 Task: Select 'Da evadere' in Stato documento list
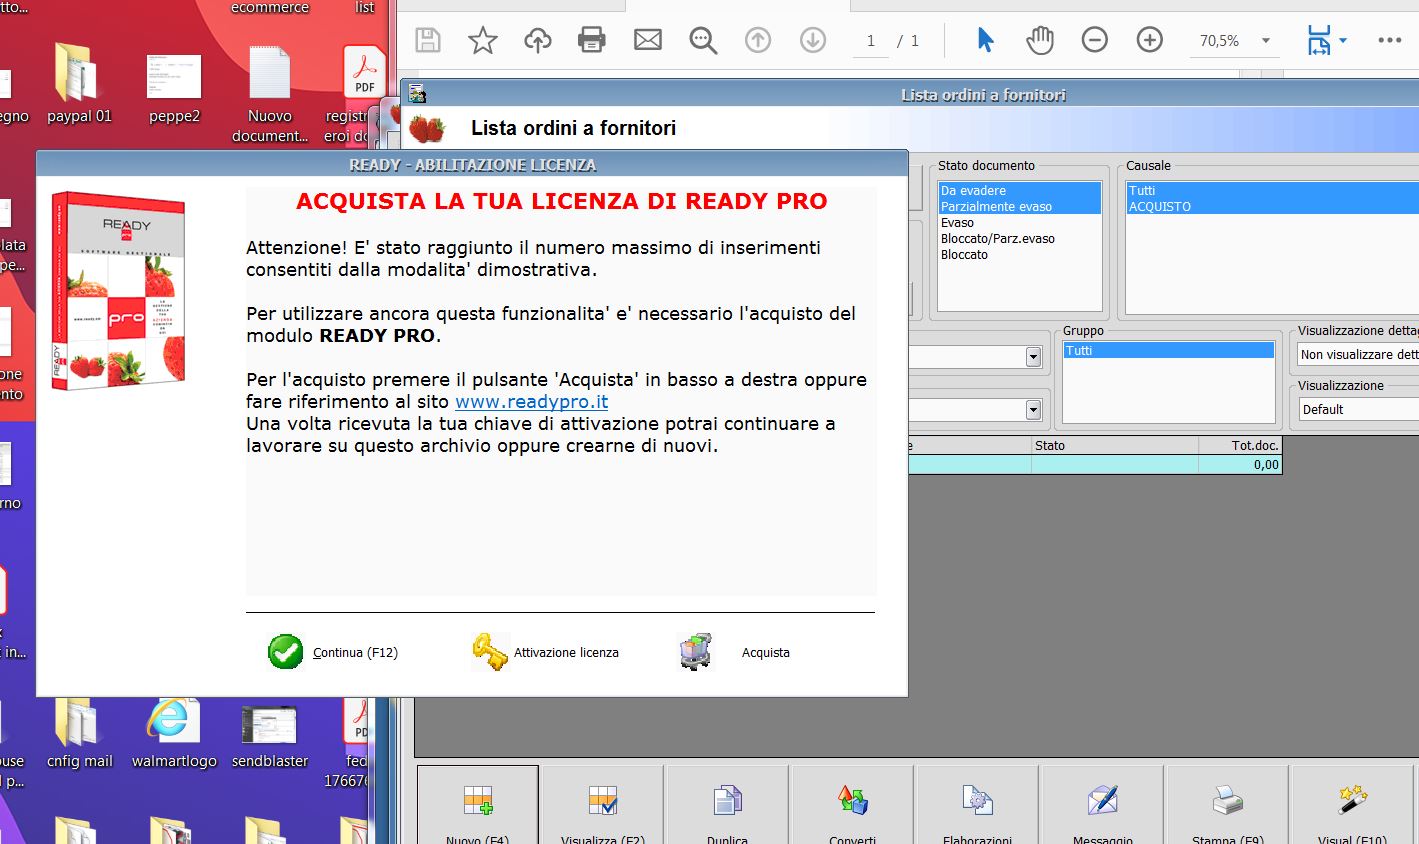[x=1019, y=190]
